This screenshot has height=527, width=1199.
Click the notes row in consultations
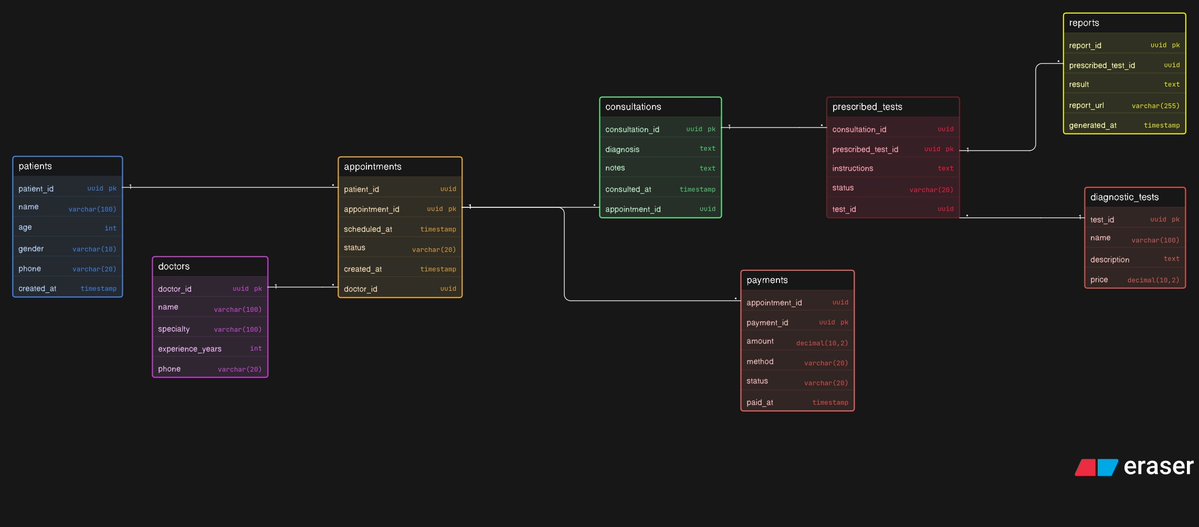(661, 168)
